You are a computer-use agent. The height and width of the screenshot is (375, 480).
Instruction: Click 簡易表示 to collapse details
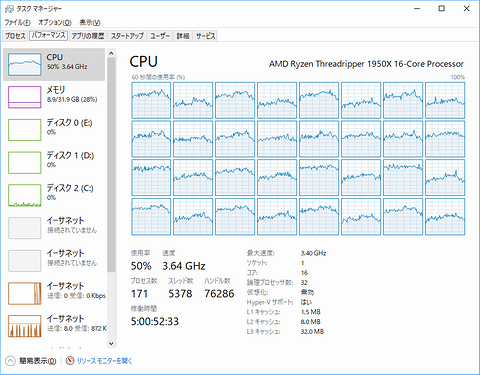tap(31, 361)
